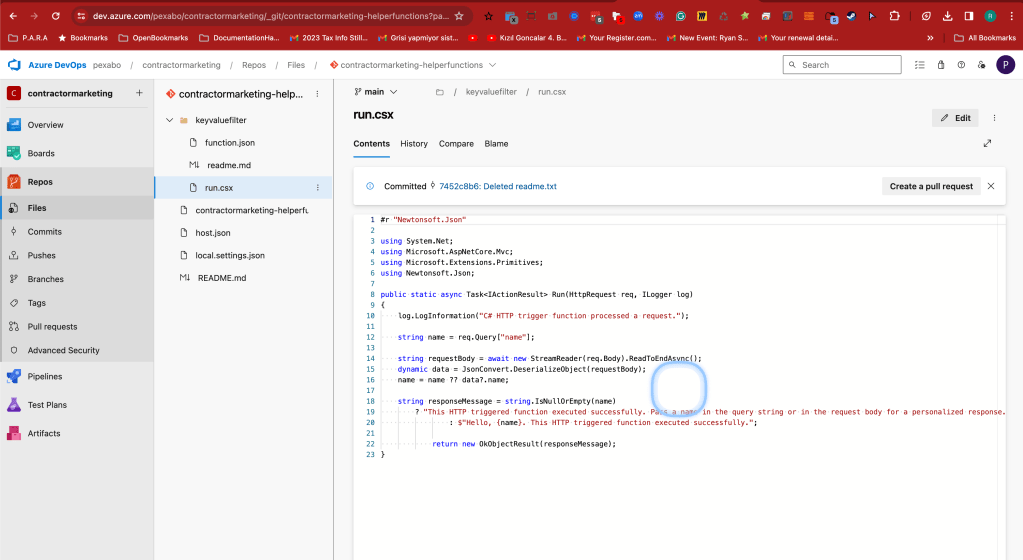The image size is (1023, 560).
Task: Click plus icon next to contractormarketing
Action: tap(139, 93)
